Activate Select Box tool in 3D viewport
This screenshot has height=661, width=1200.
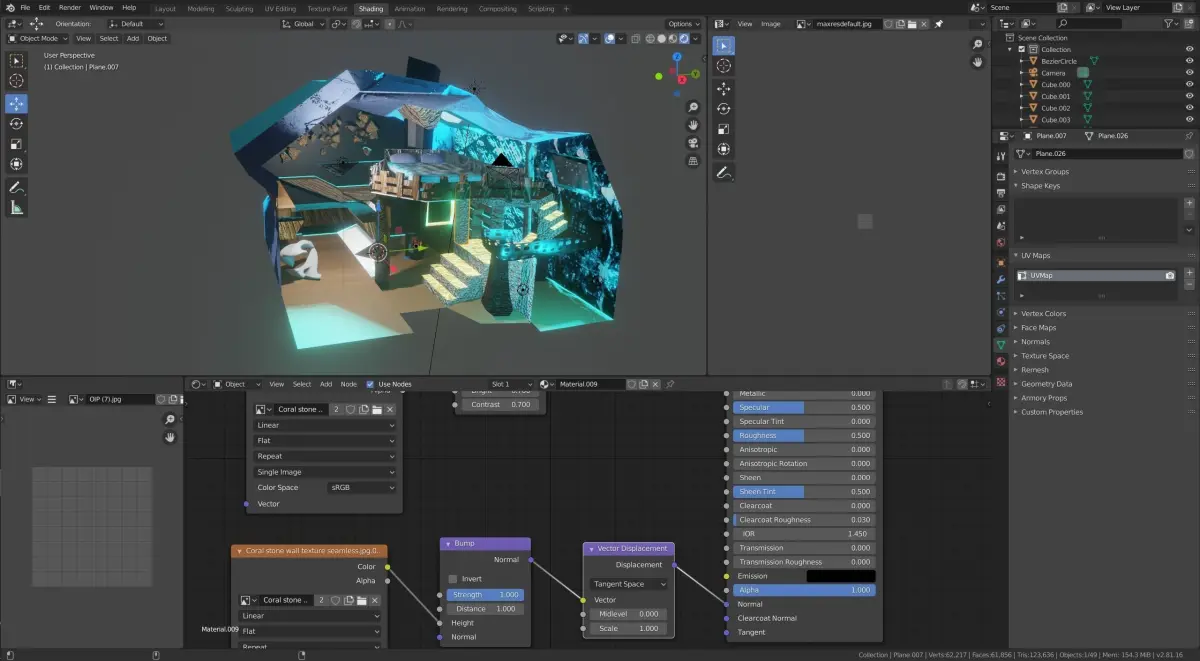point(16,60)
